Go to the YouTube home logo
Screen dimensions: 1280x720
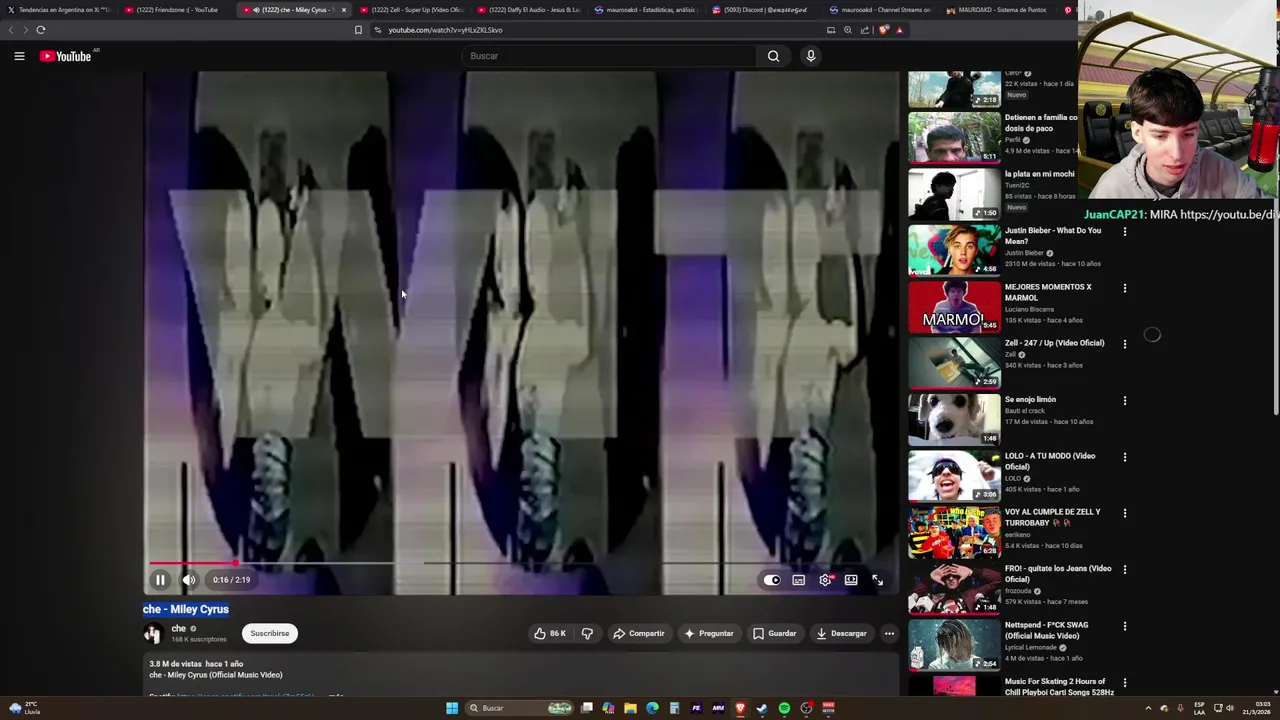(66, 56)
